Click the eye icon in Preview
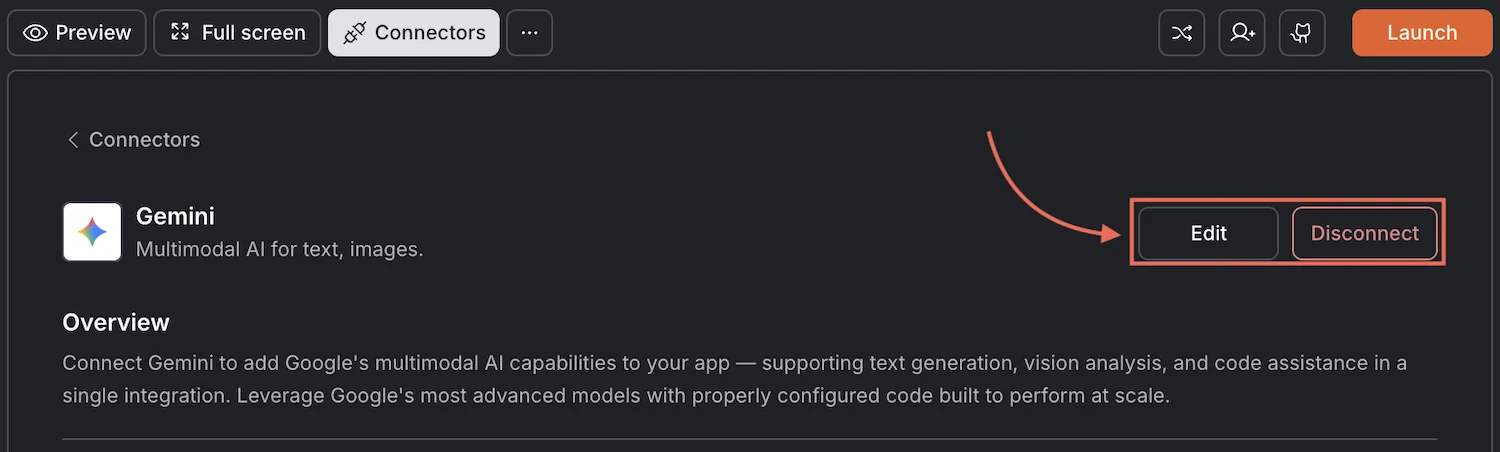Viewport: 1500px width, 452px height. [35, 33]
